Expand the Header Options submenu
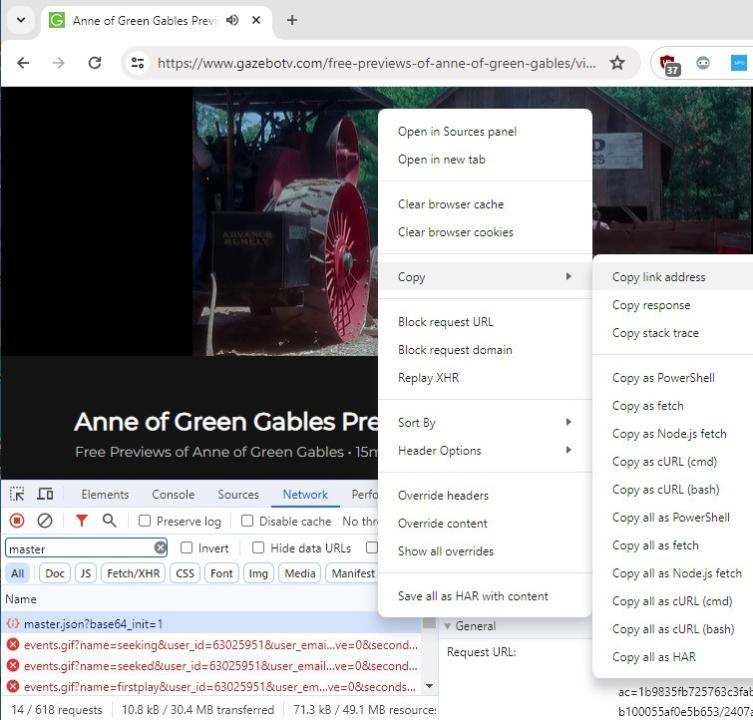Viewport: 753px width, 720px height. [x=484, y=451]
